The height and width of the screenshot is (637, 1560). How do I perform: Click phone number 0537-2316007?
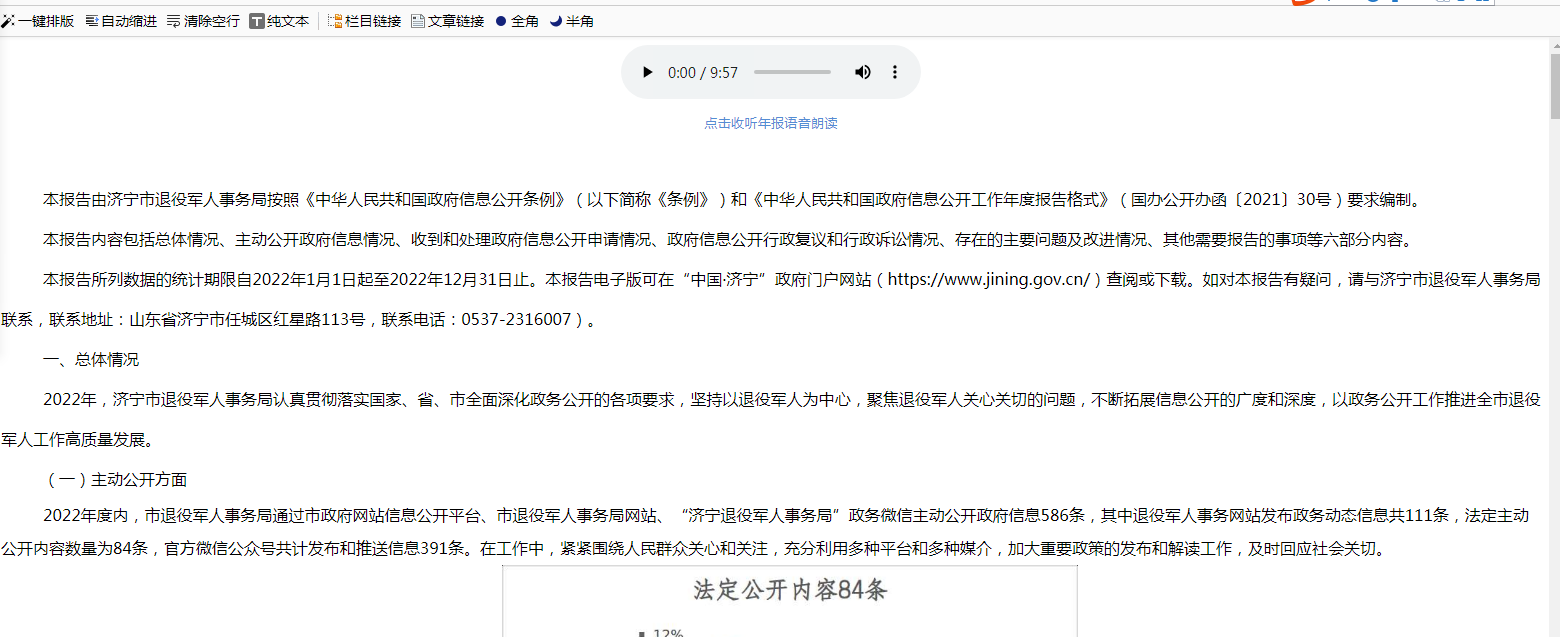tap(516, 320)
